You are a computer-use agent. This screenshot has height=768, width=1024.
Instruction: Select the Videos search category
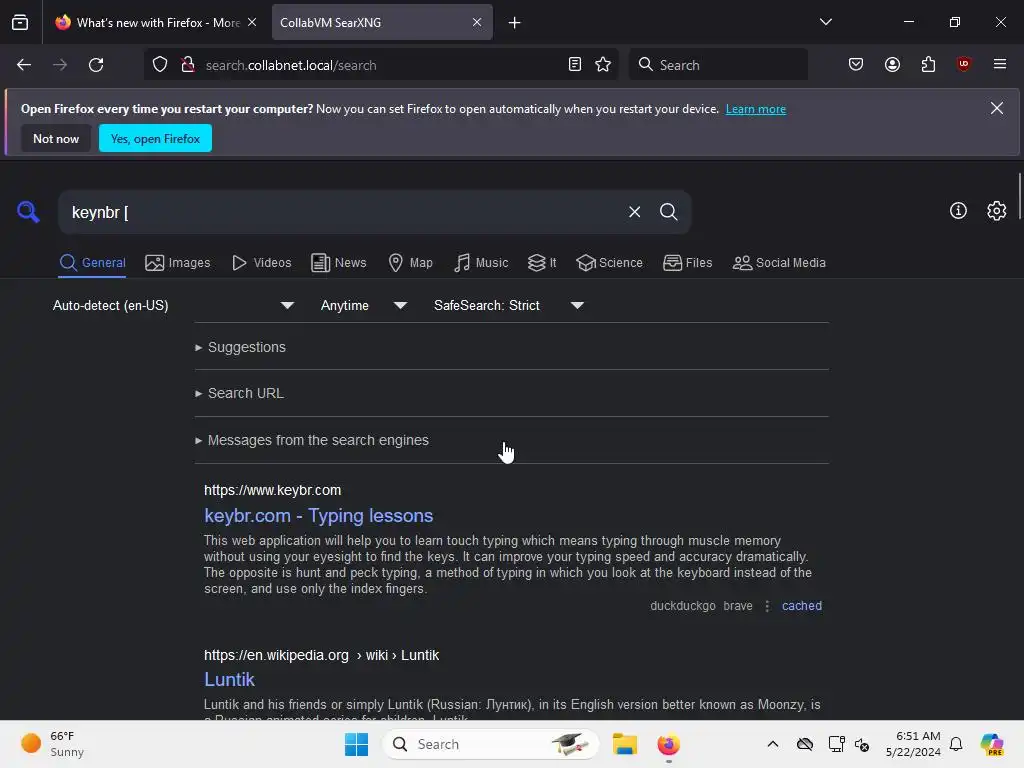coord(262,263)
